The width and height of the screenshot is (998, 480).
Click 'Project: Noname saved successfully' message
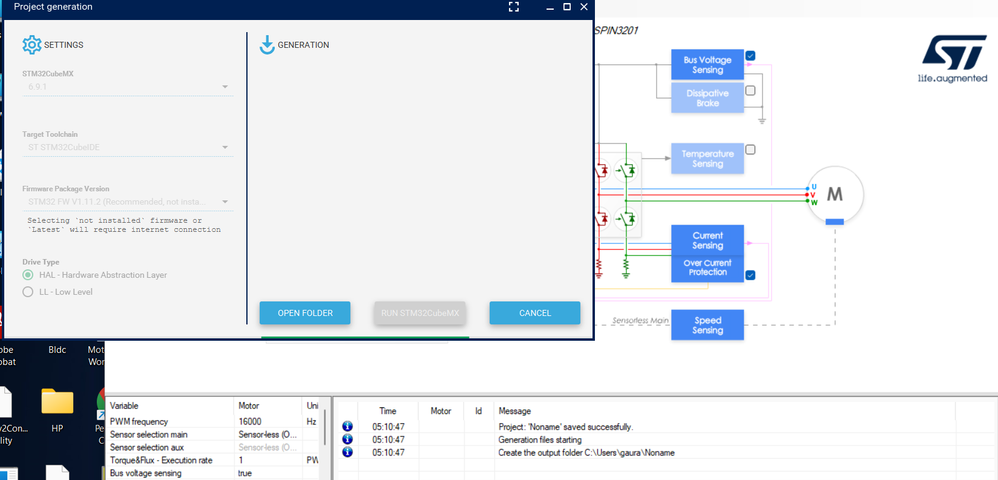pos(565,427)
